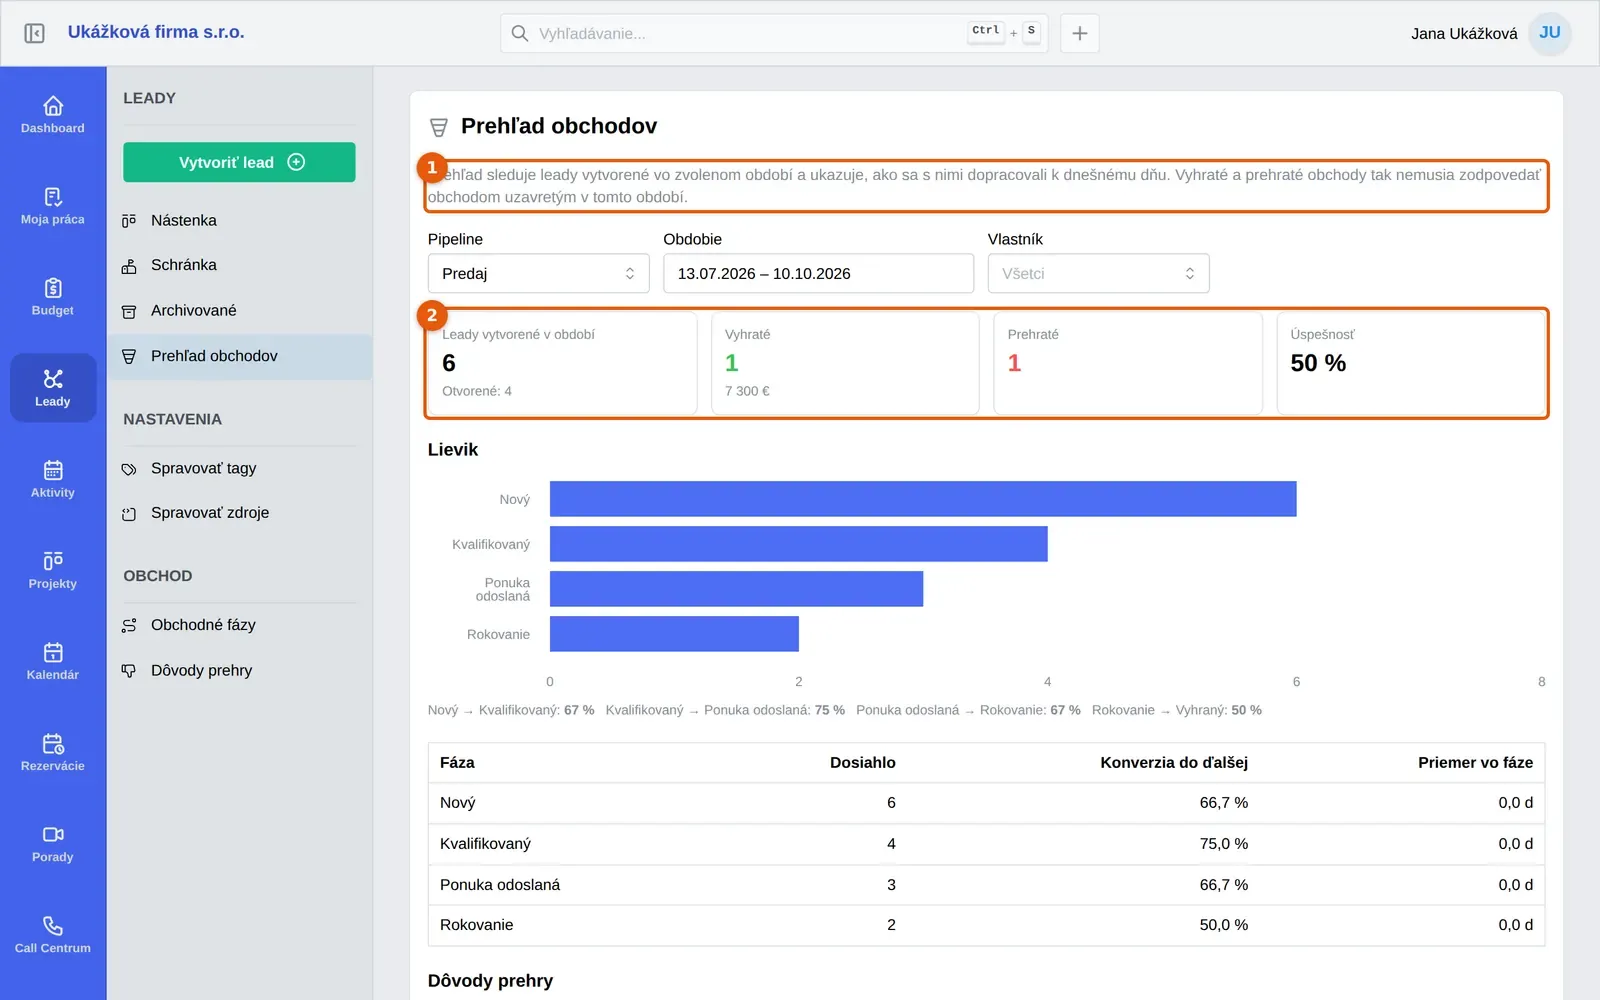Open the Vlastník dropdown showing Všetci
Viewport: 1600px width, 1000px height.
coord(1098,273)
